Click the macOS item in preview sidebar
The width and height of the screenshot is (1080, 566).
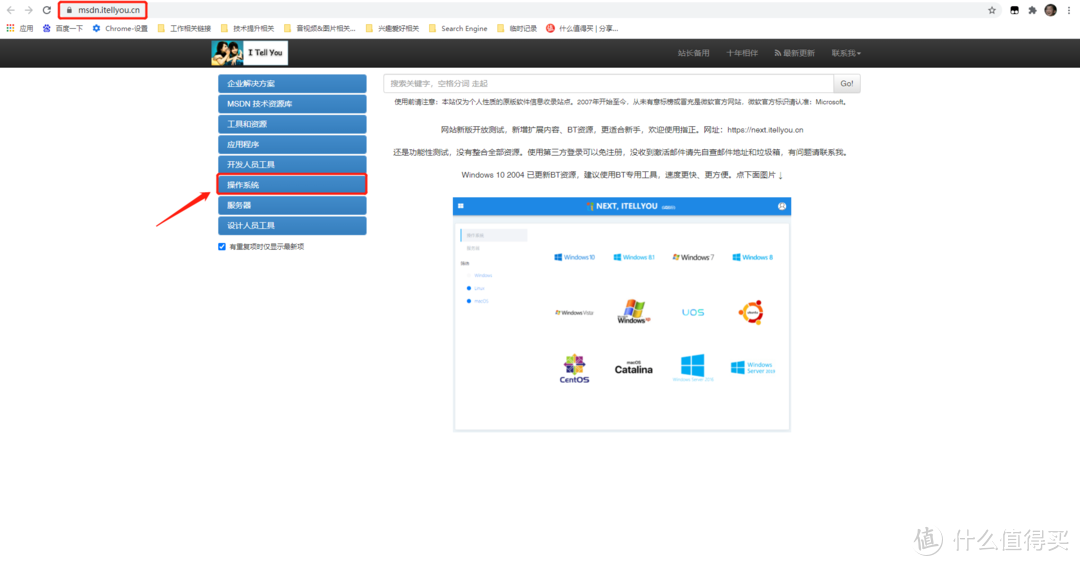(477, 301)
